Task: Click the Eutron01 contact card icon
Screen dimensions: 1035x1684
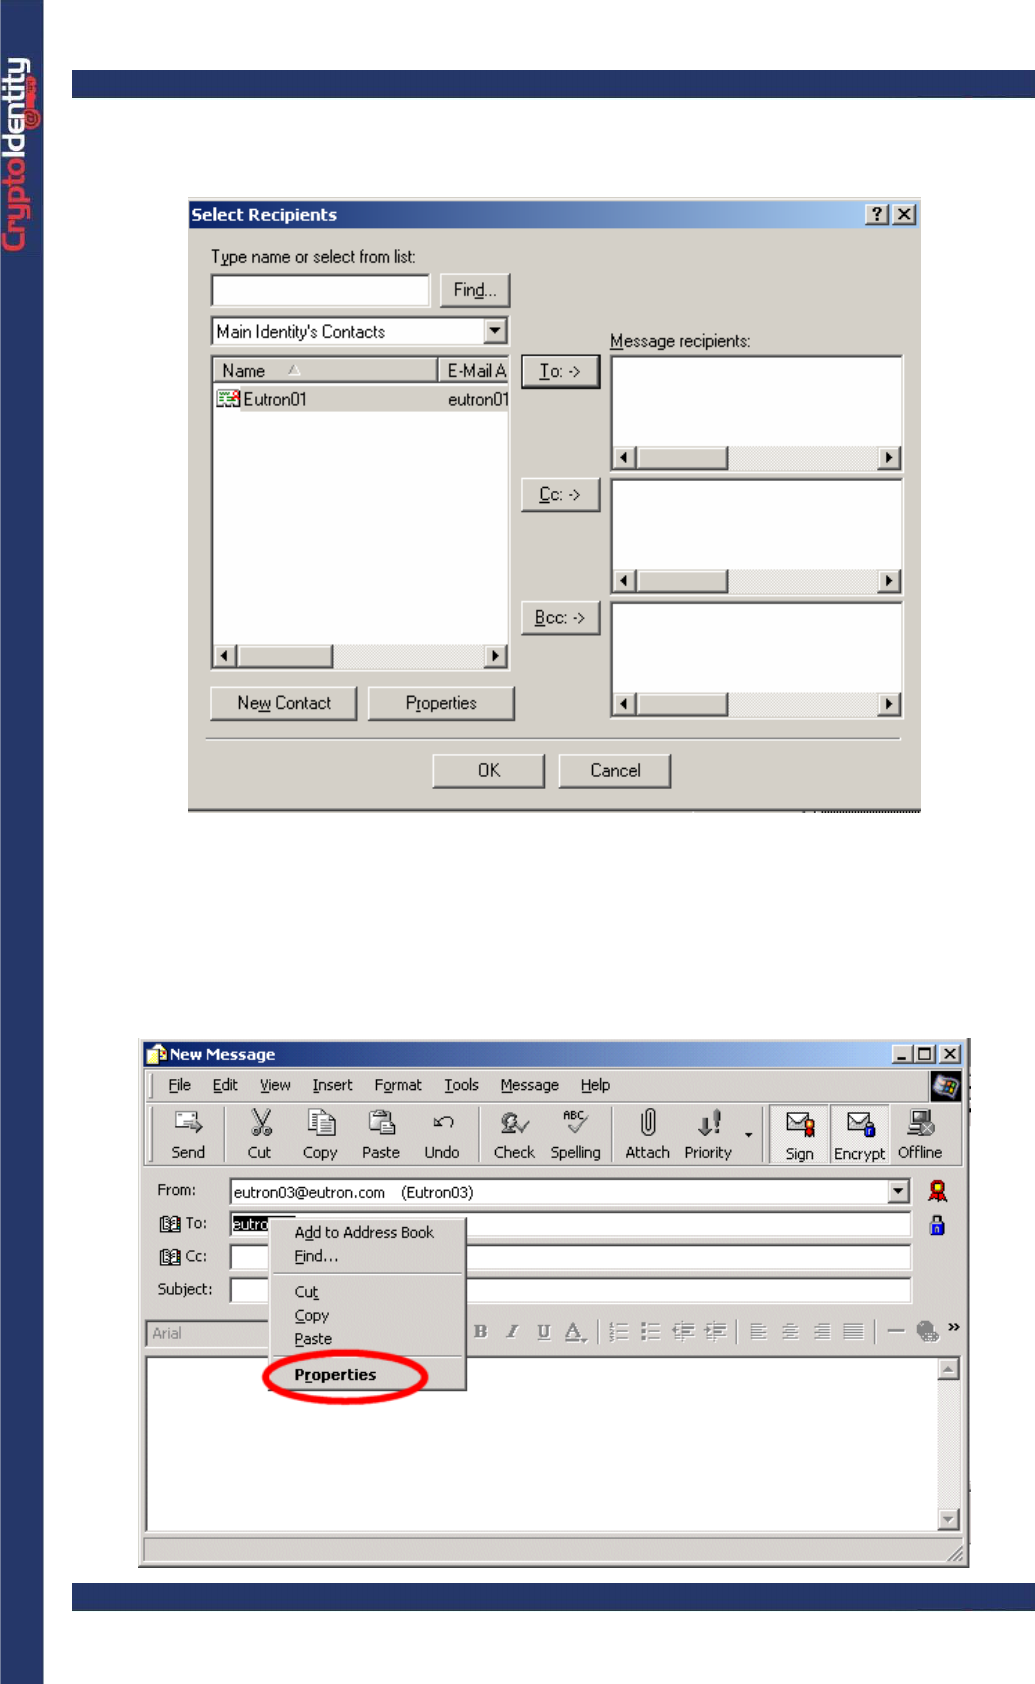Action: (228, 399)
